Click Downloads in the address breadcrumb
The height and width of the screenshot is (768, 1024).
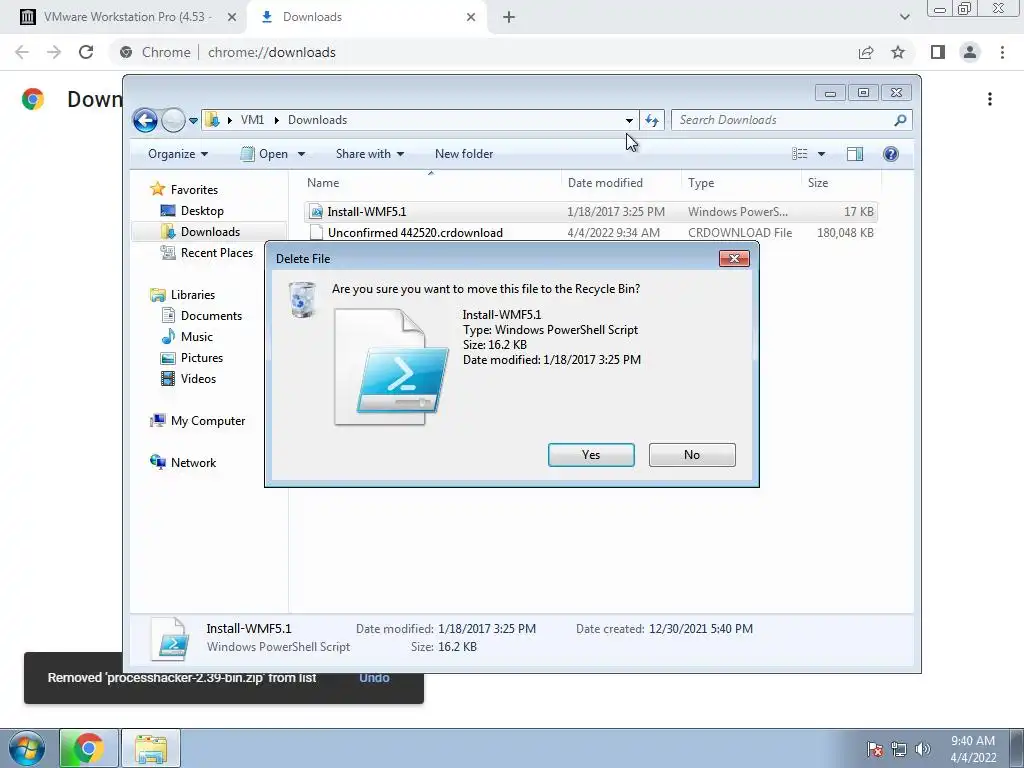coord(317,120)
